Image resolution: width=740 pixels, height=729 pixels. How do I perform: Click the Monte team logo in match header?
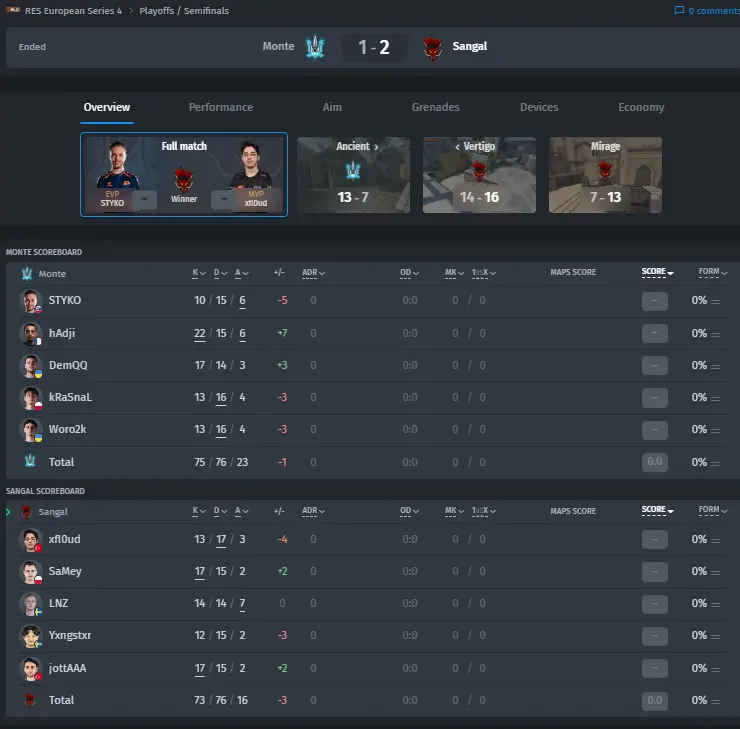click(x=315, y=47)
